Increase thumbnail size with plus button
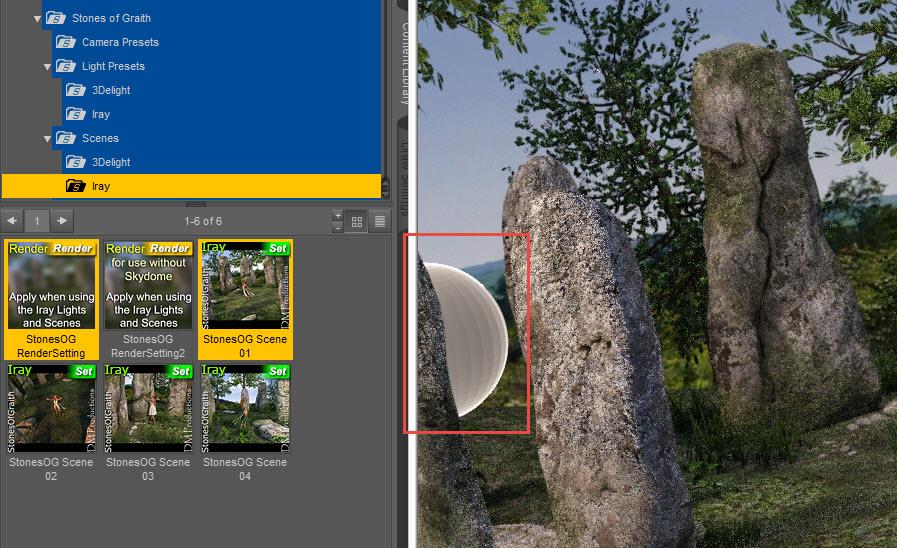Viewport: 897px width, 548px height. (338, 215)
